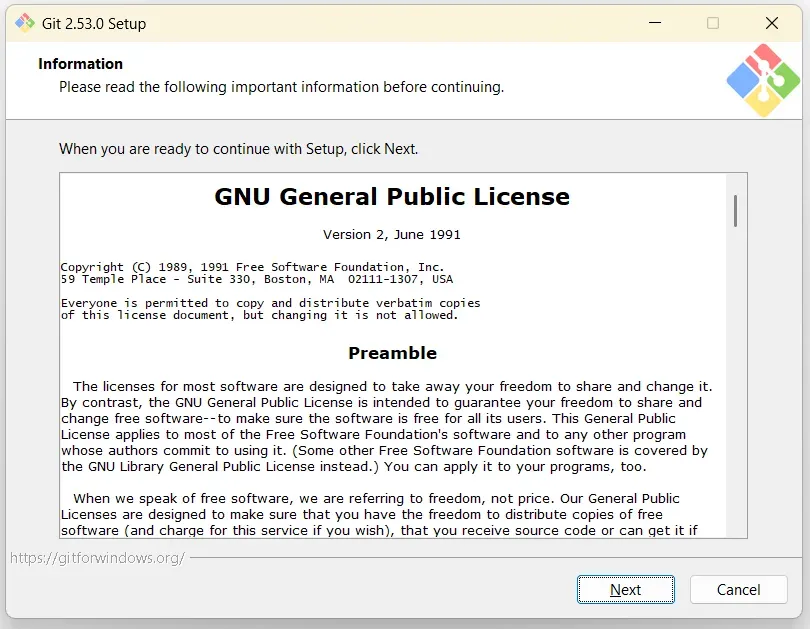The height and width of the screenshot is (629, 810).
Task: Close the Git Setup window
Action: click(x=772, y=23)
